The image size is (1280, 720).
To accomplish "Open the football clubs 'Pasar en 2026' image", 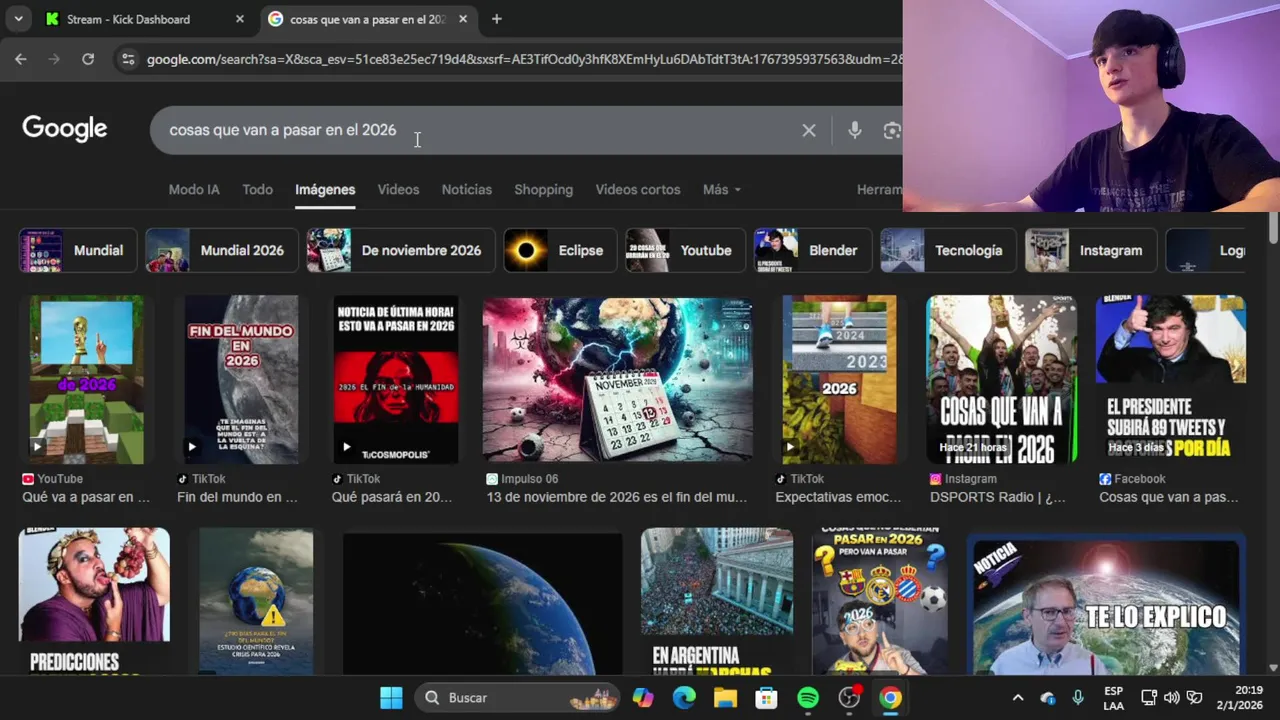I will (x=879, y=602).
